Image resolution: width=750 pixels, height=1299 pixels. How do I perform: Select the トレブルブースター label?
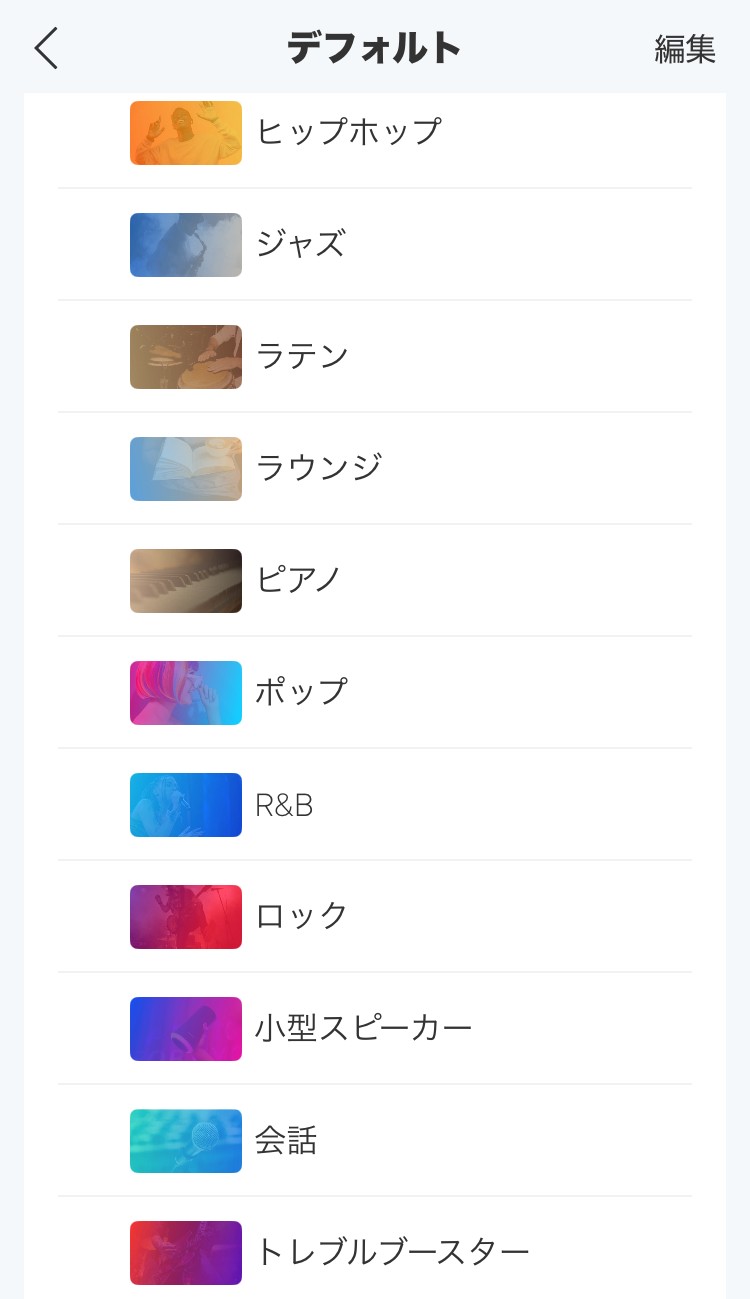coord(392,1252)
